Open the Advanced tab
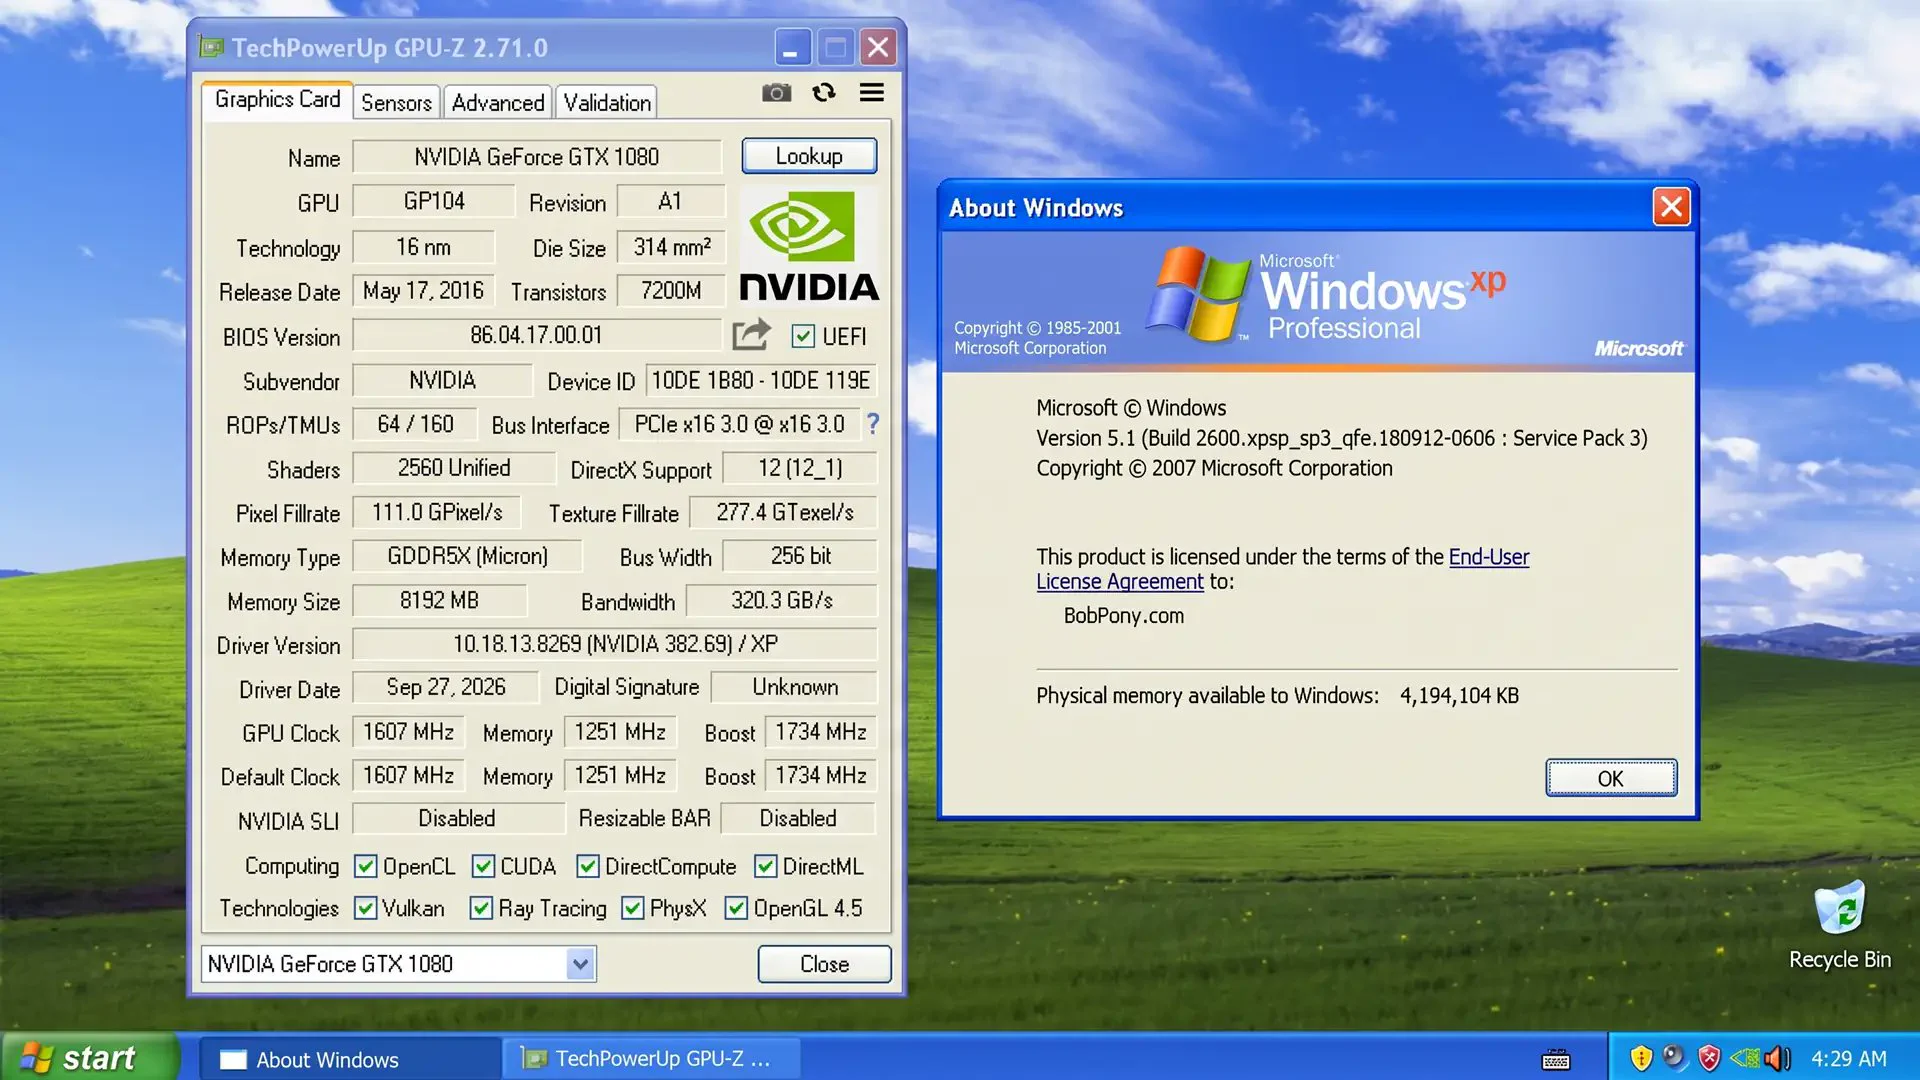Viewport: 1920px width, 1080px height. coord(498,103)
